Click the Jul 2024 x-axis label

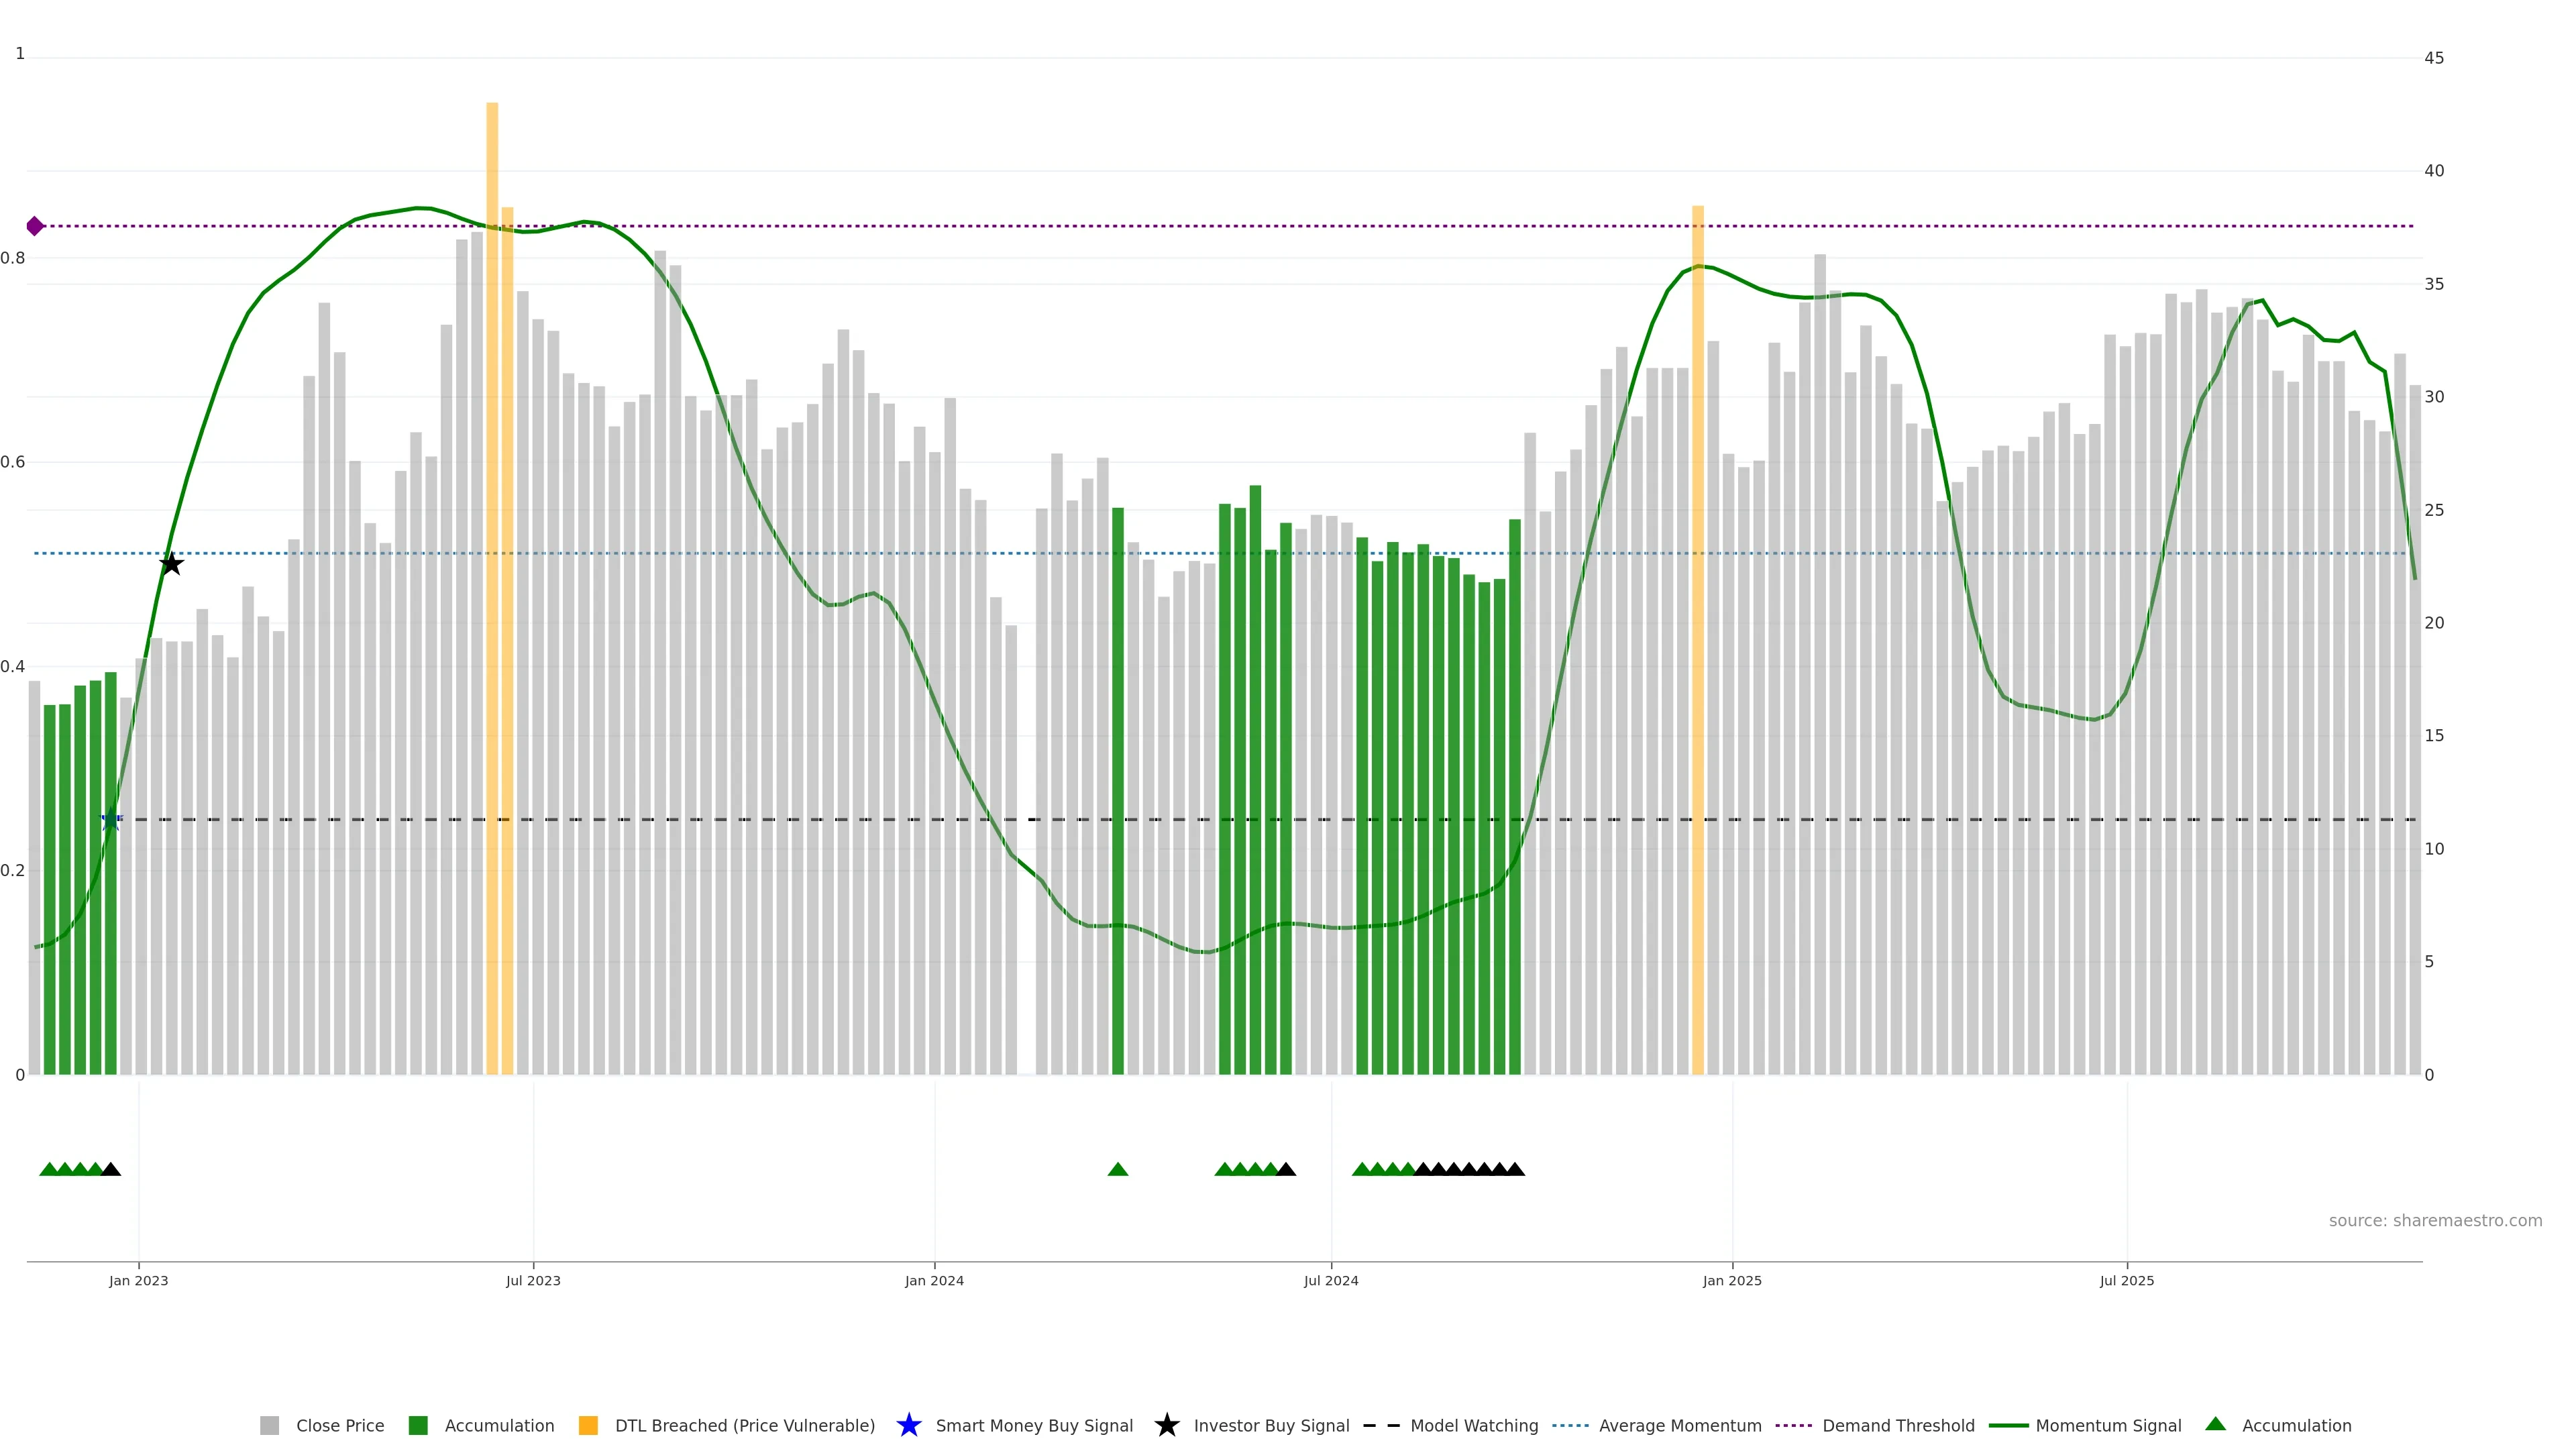1330,1280
